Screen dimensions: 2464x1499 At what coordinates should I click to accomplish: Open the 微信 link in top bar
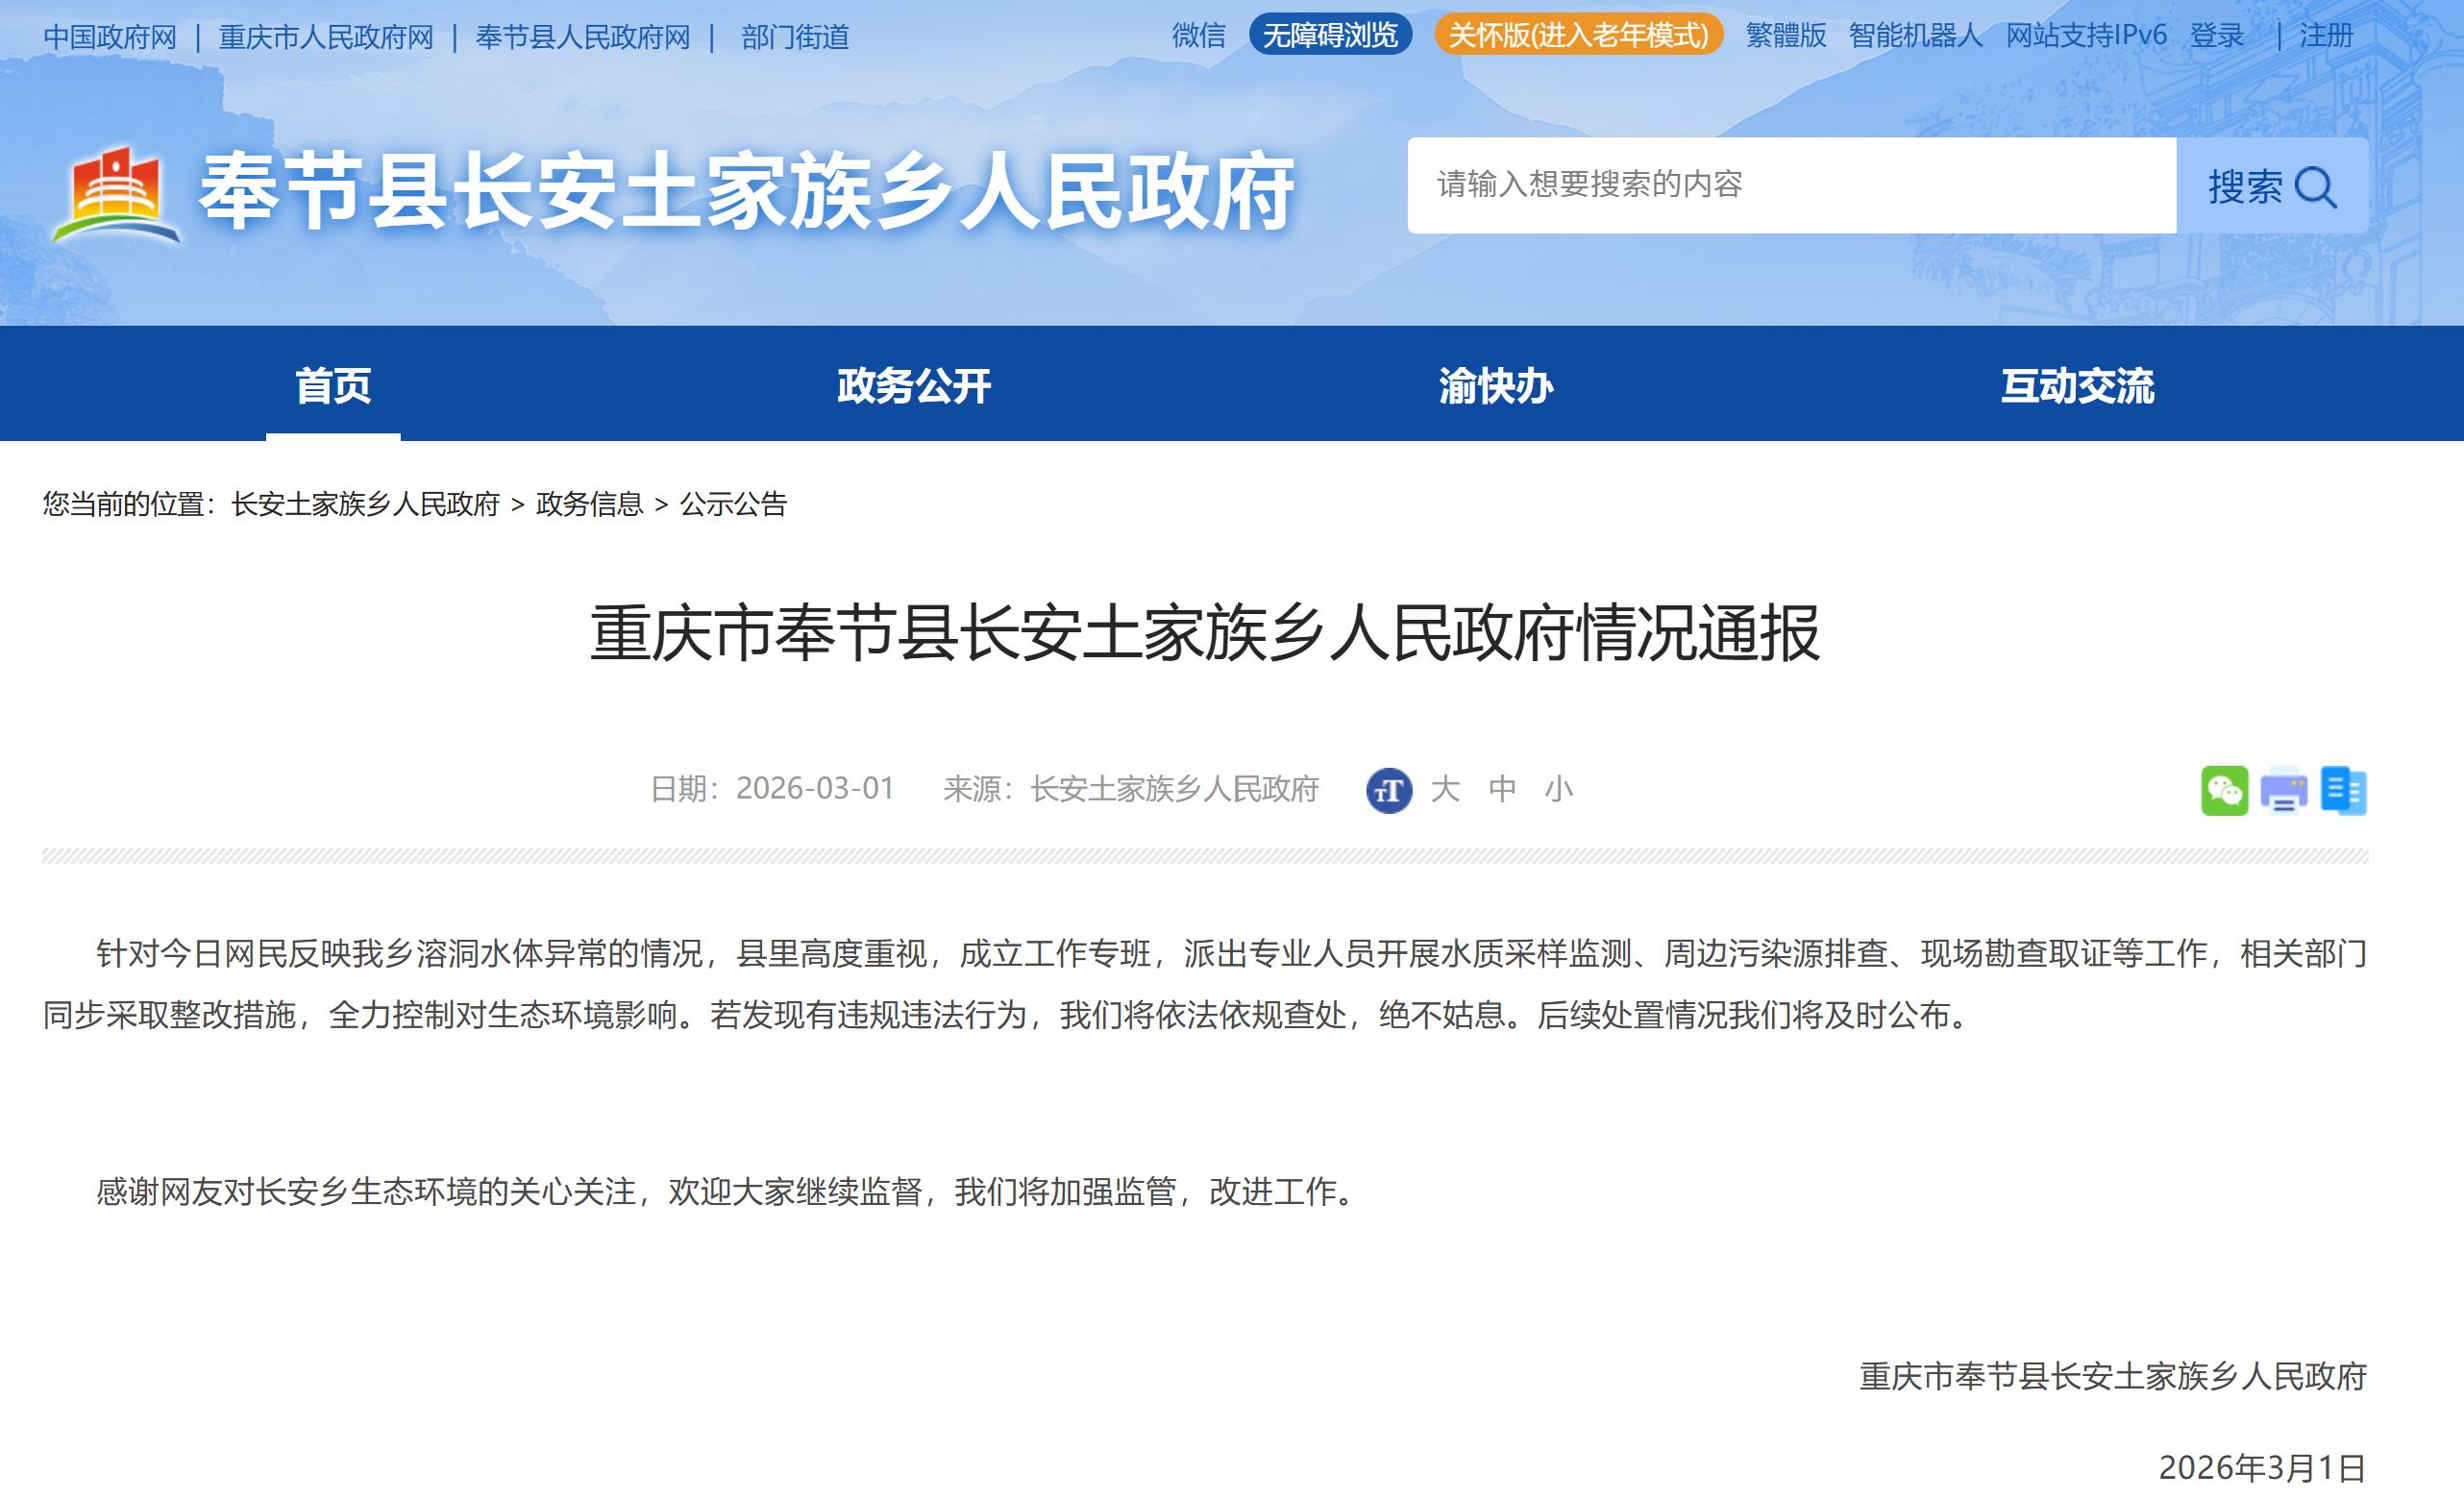coord(1198,35)
